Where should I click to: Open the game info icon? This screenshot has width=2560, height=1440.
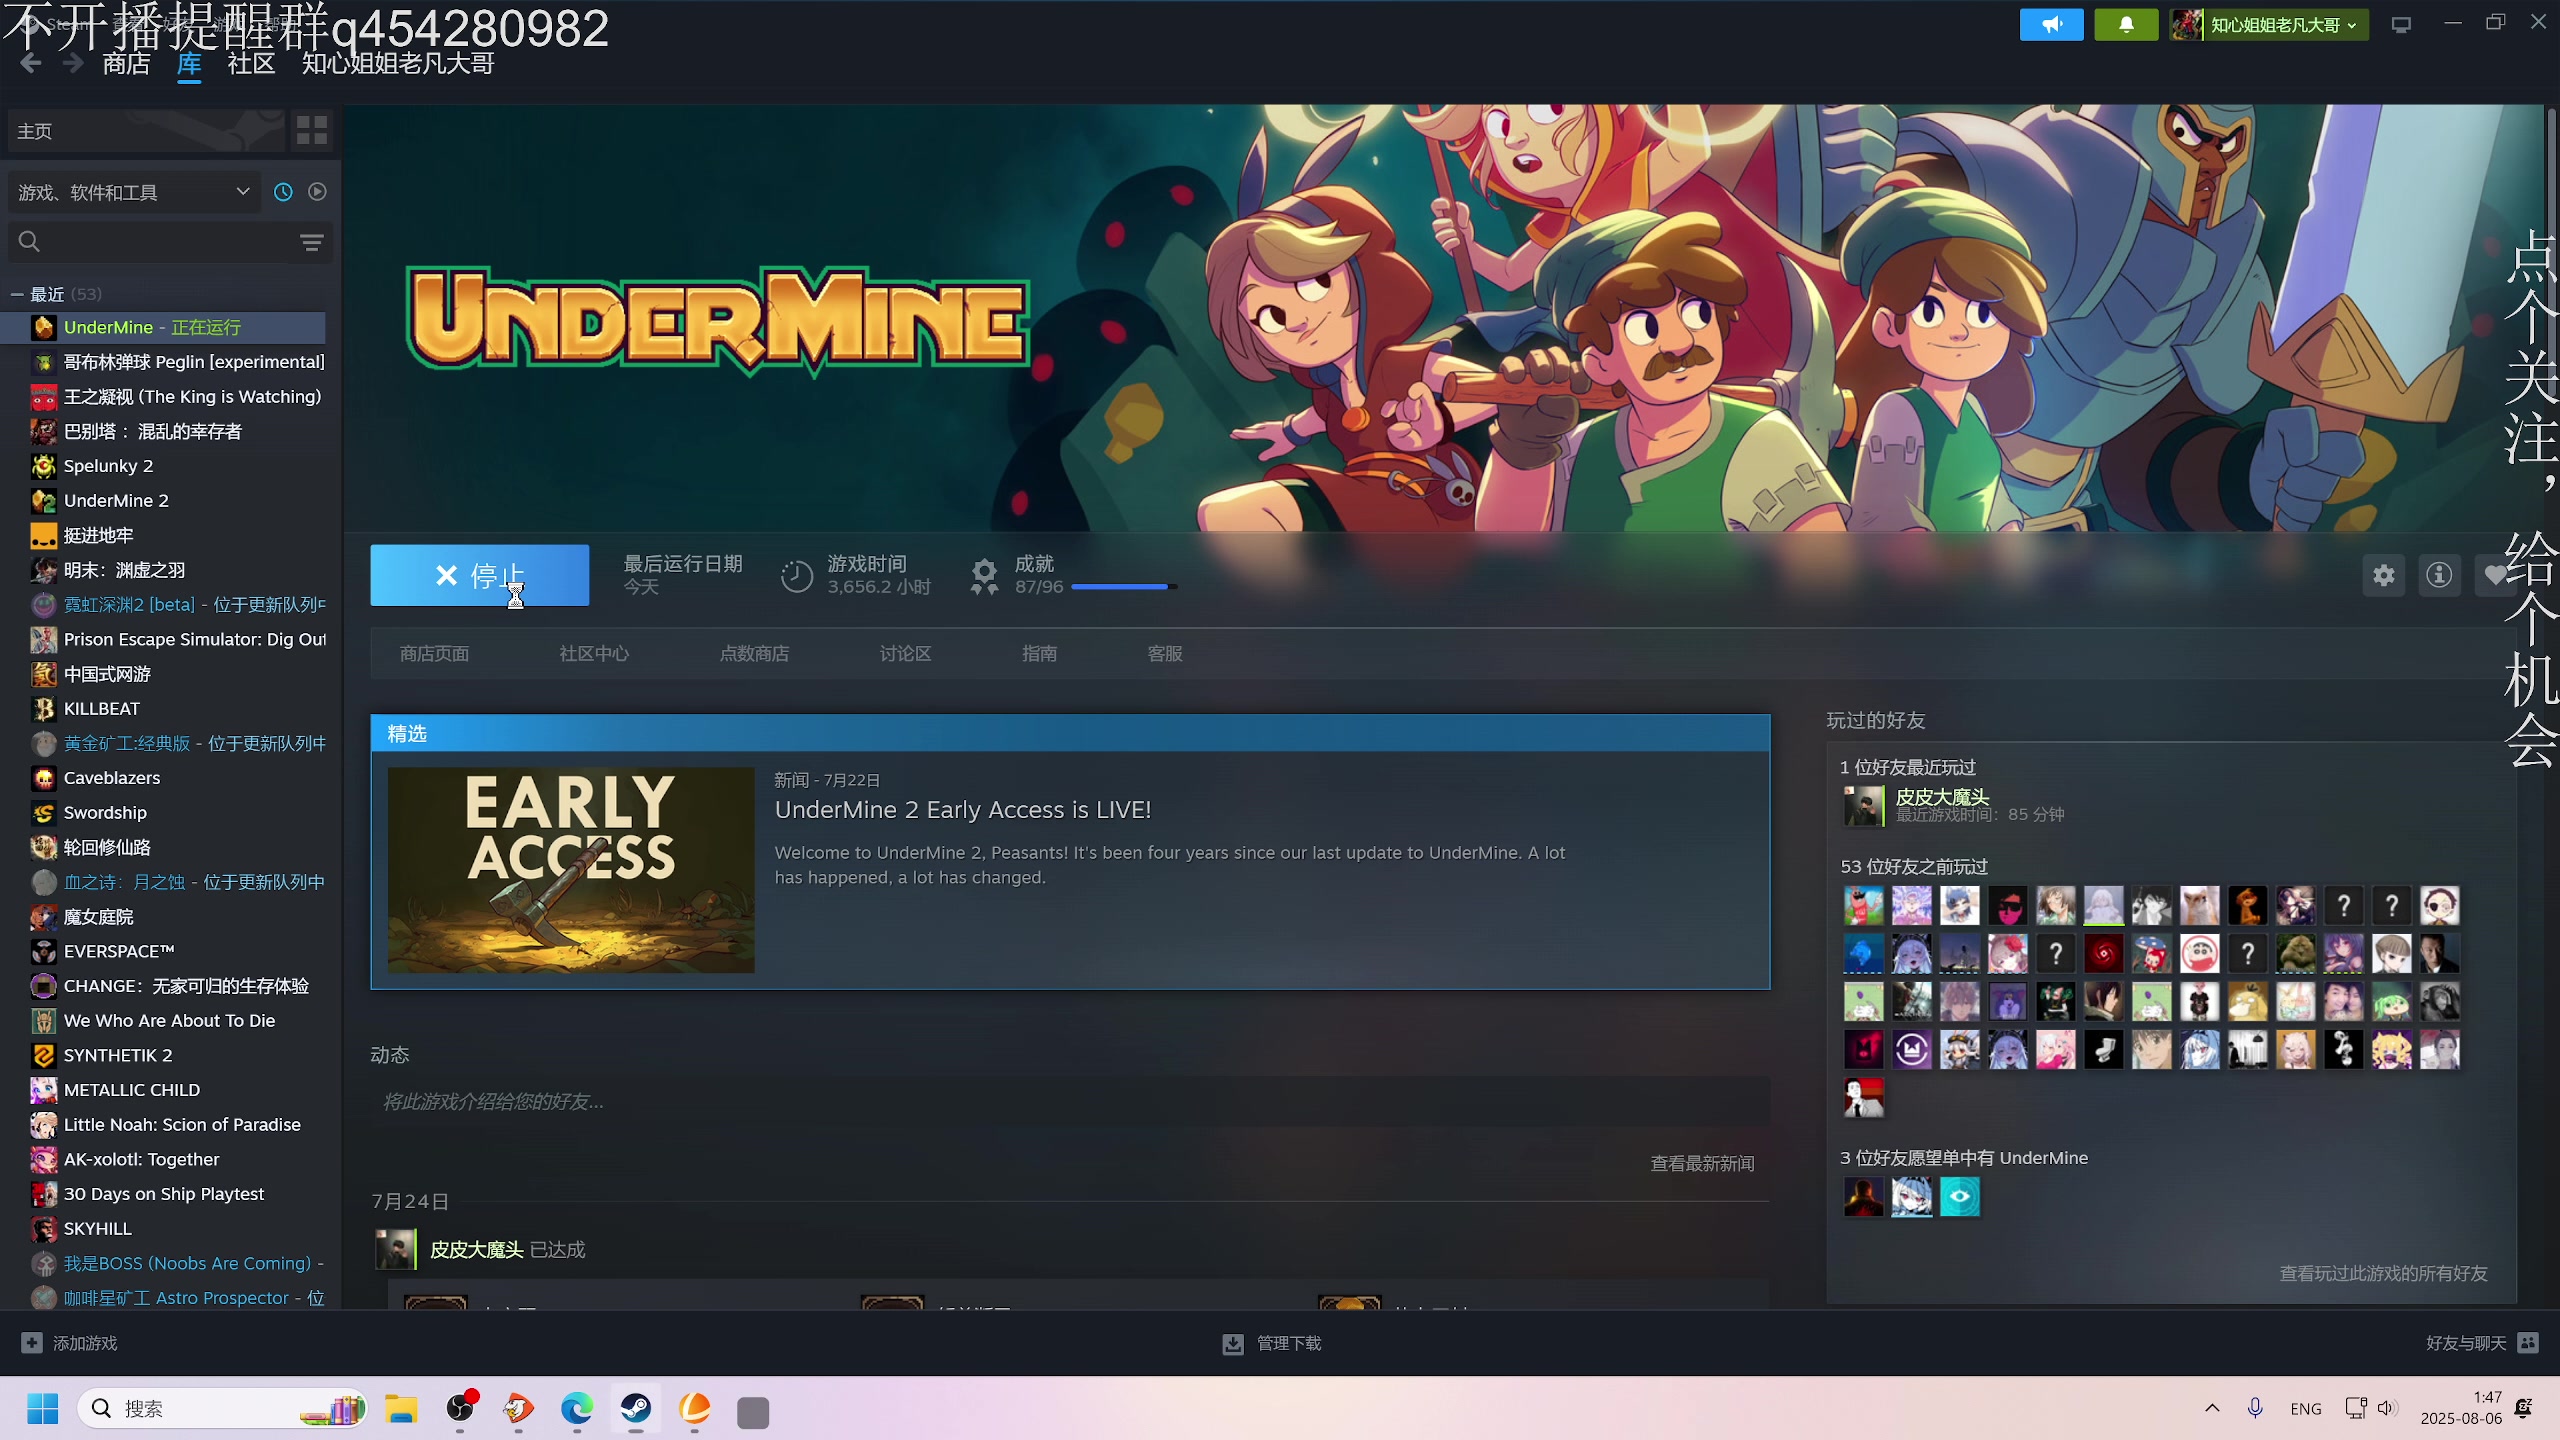(2439, 575)
